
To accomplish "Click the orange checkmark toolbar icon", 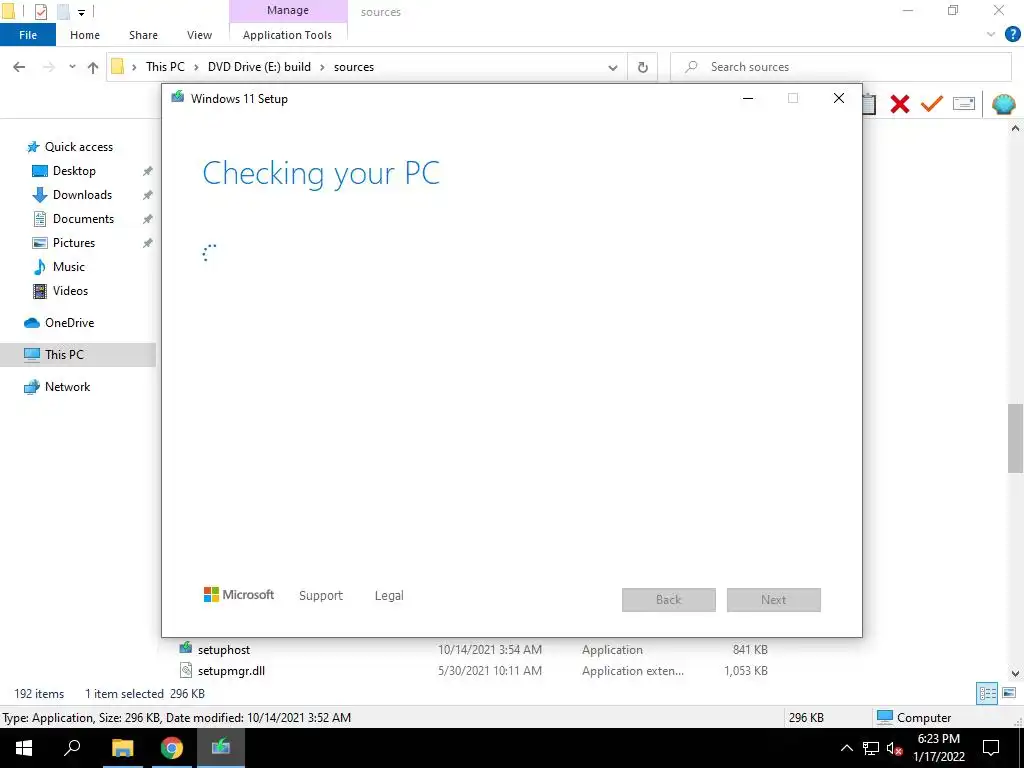I will coord(932,104).
